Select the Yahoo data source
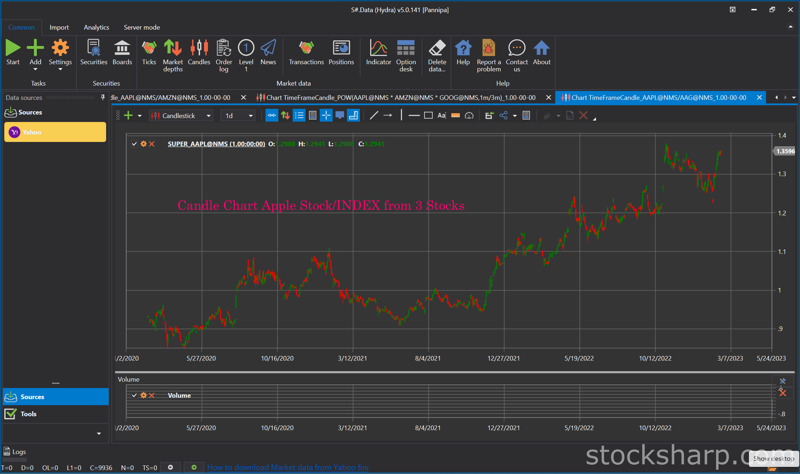Viewport: 800px width, 474px height. click(x=55, y=132)
